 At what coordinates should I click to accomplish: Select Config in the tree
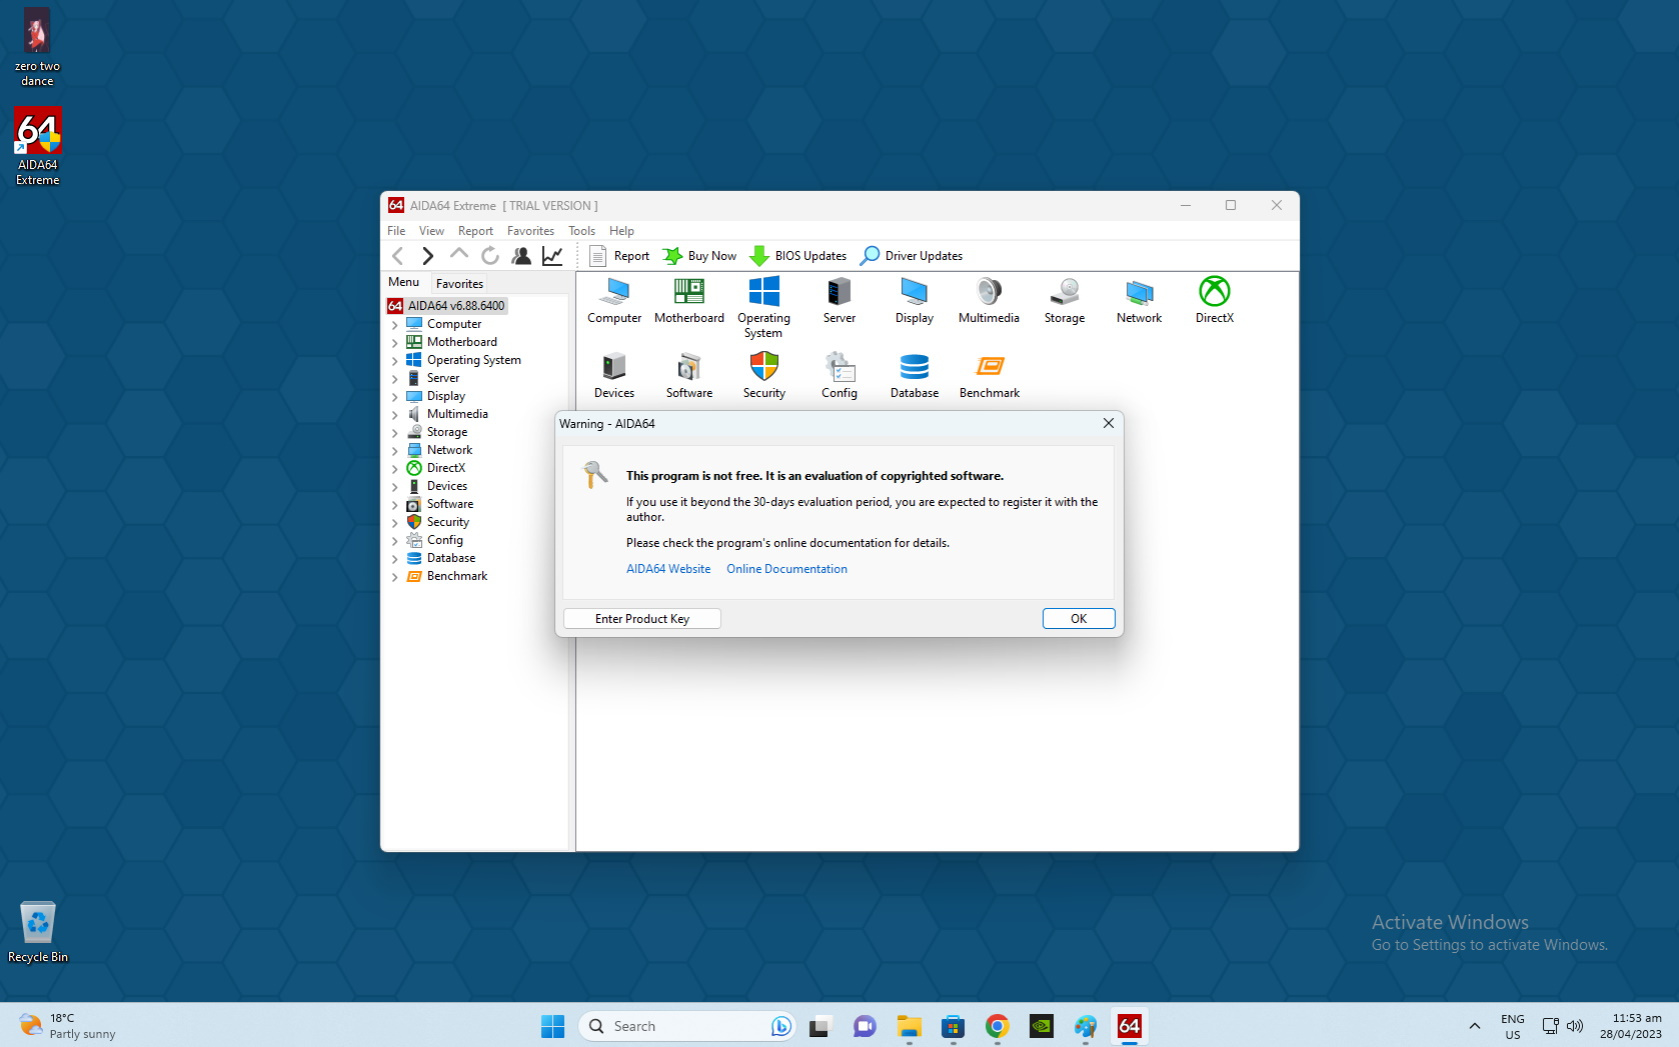pyautogui.click(x=444, y=540)
